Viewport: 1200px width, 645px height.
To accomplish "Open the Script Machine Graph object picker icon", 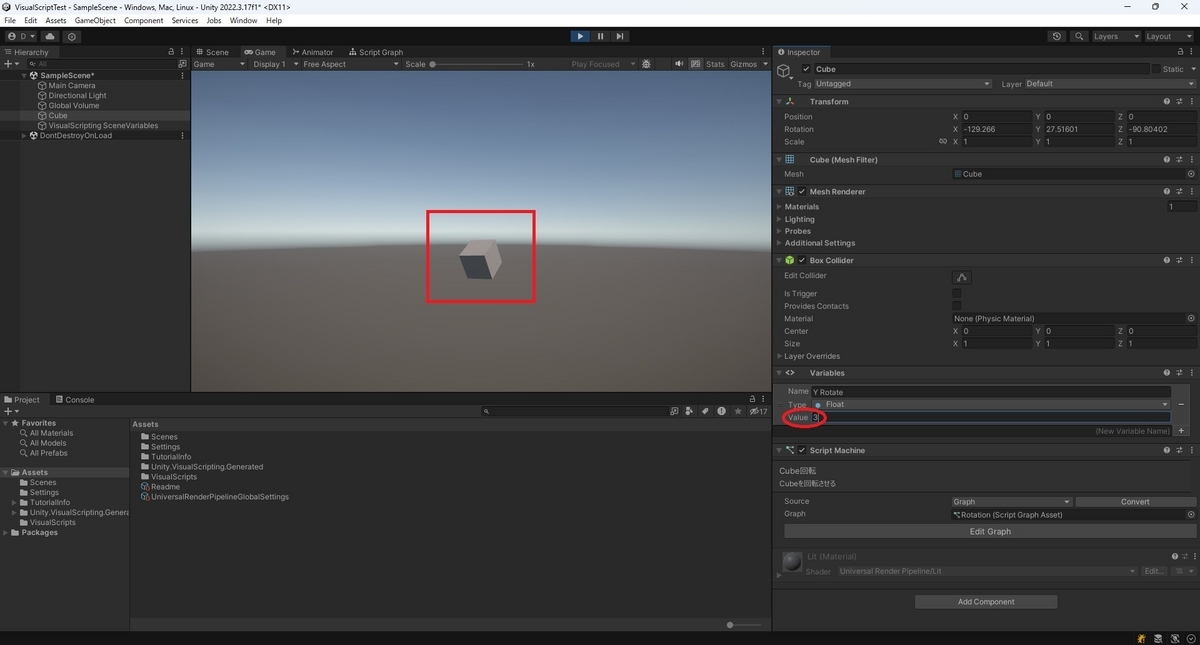I will tap(1191, 514).
